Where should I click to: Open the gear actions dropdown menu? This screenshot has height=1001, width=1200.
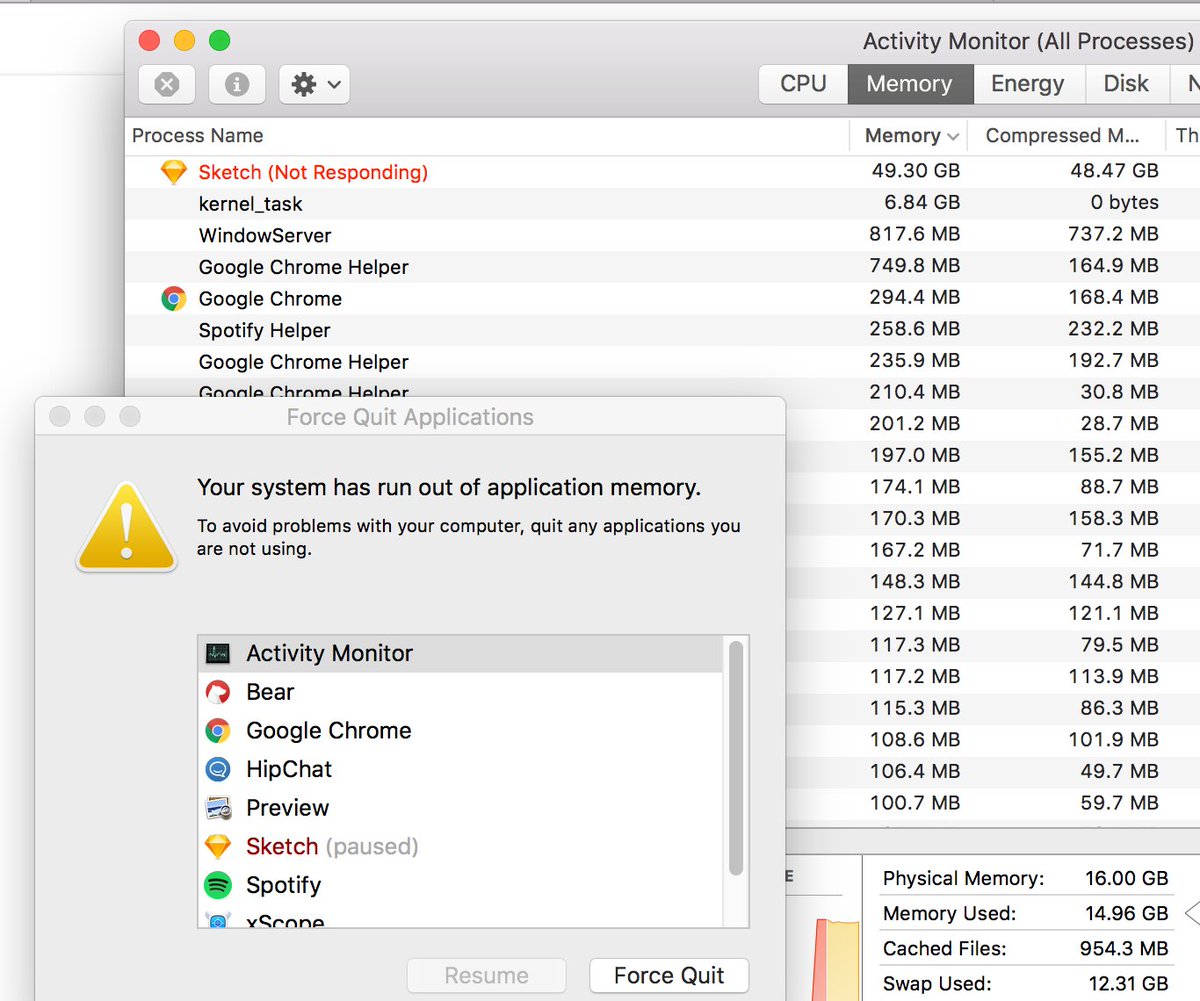pos(314,85)
